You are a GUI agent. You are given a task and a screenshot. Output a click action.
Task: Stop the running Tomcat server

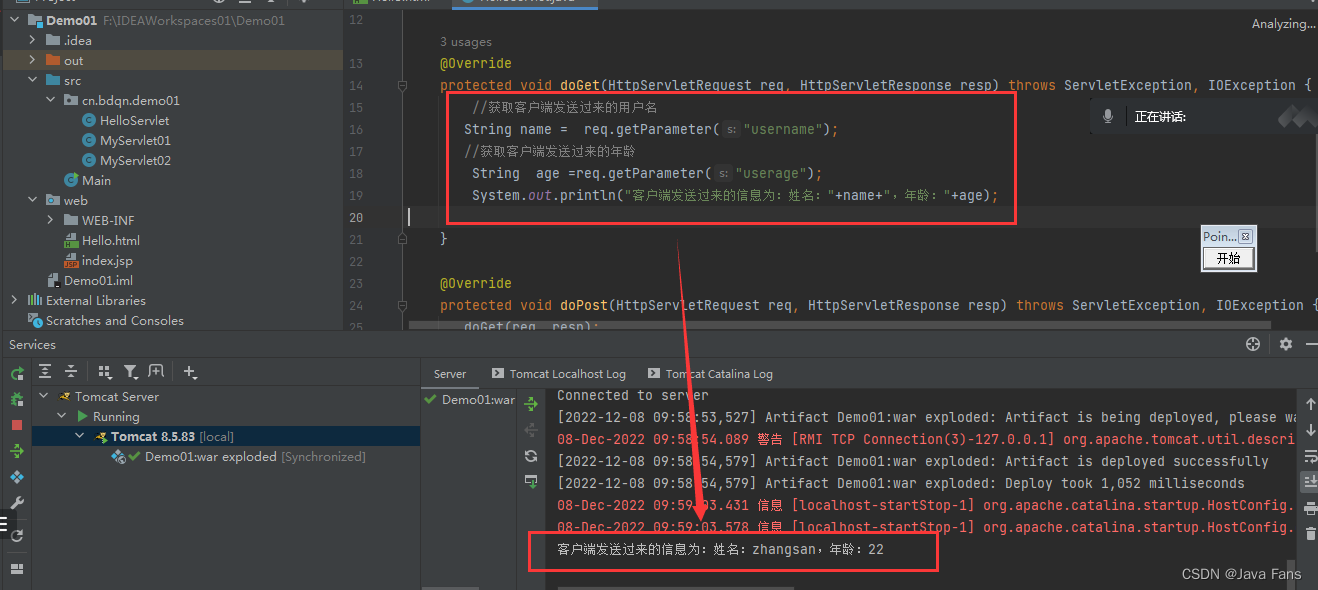(17, 425)
